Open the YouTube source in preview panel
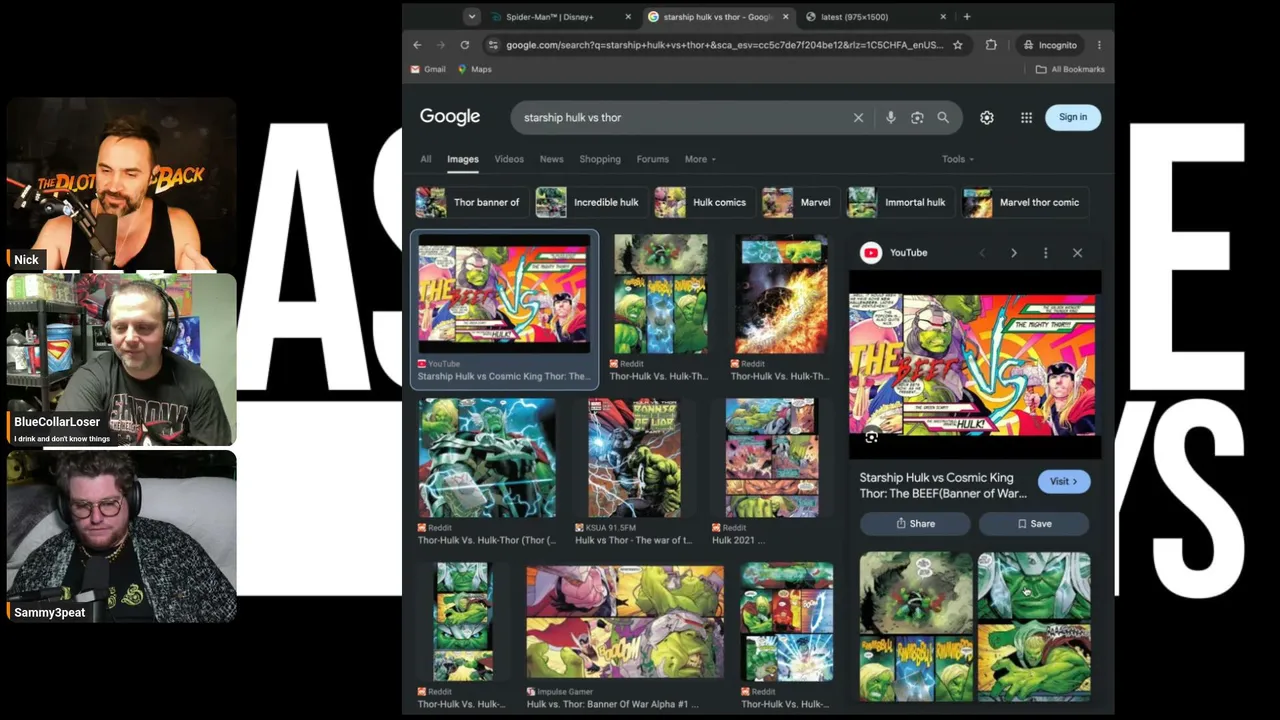This screenshot has height=720, width=1280. coord(895,253)
